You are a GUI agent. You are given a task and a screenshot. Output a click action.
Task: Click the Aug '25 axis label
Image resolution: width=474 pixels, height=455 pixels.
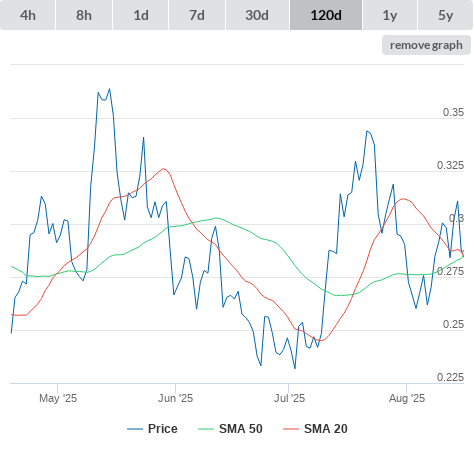[407, 398]
